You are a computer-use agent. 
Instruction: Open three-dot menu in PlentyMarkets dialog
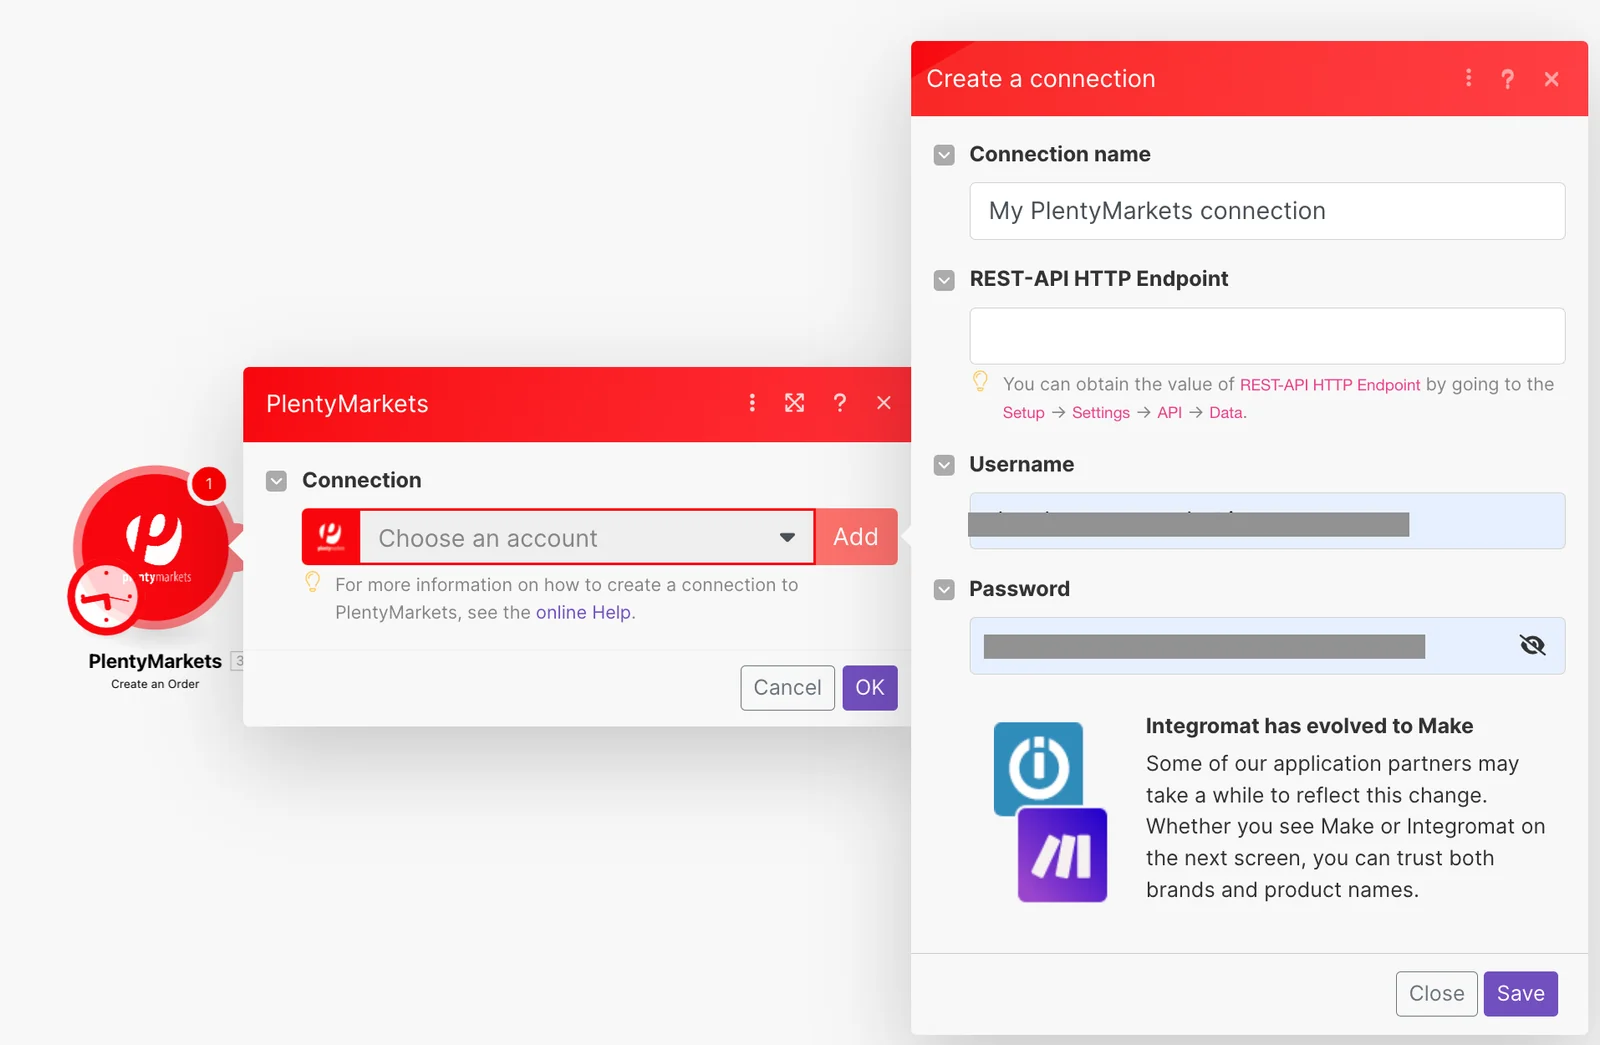click(x=752, y=403)
